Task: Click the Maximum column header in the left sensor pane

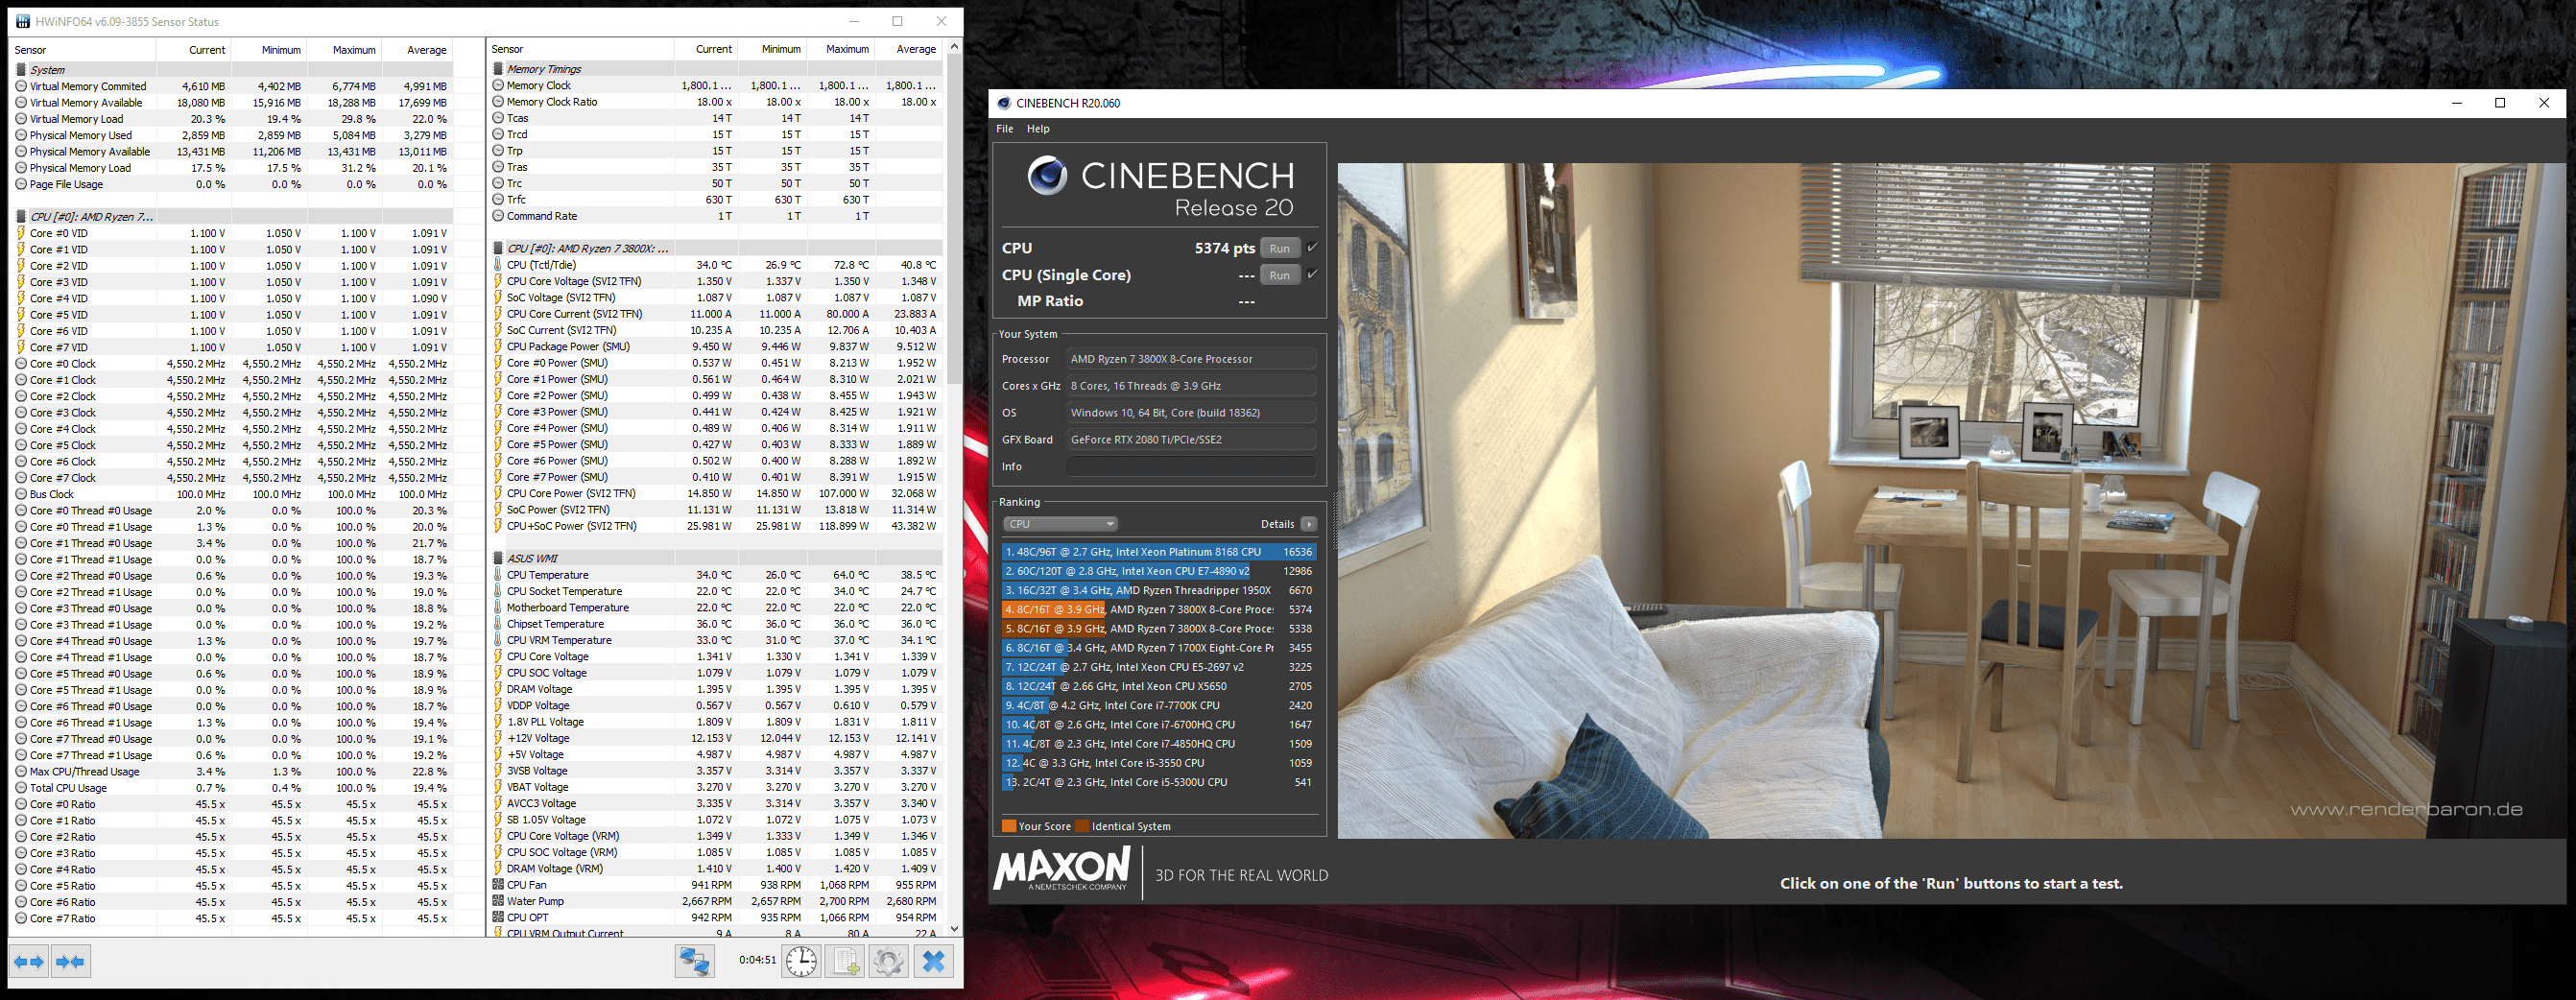Action: pos(344,50)
